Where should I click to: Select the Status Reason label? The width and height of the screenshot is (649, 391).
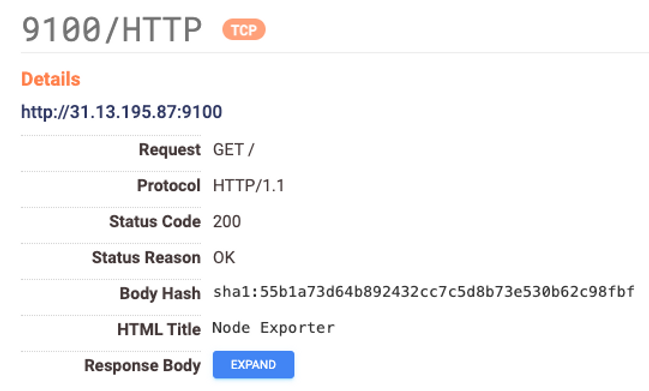(x=146, y=257)
